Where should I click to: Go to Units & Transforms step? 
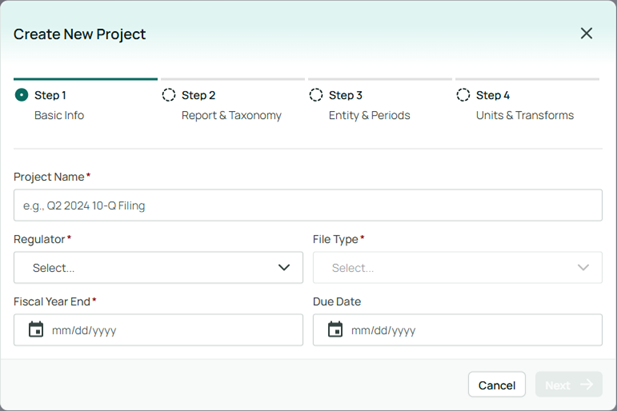pyautogui.click(x=525, y=115)
